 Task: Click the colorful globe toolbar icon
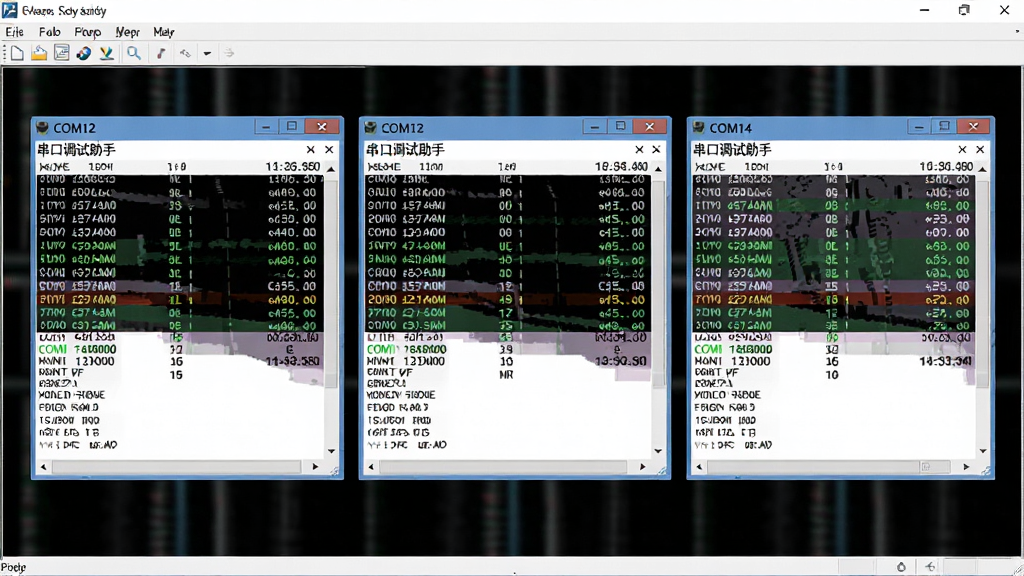click(x=84, y=54)
